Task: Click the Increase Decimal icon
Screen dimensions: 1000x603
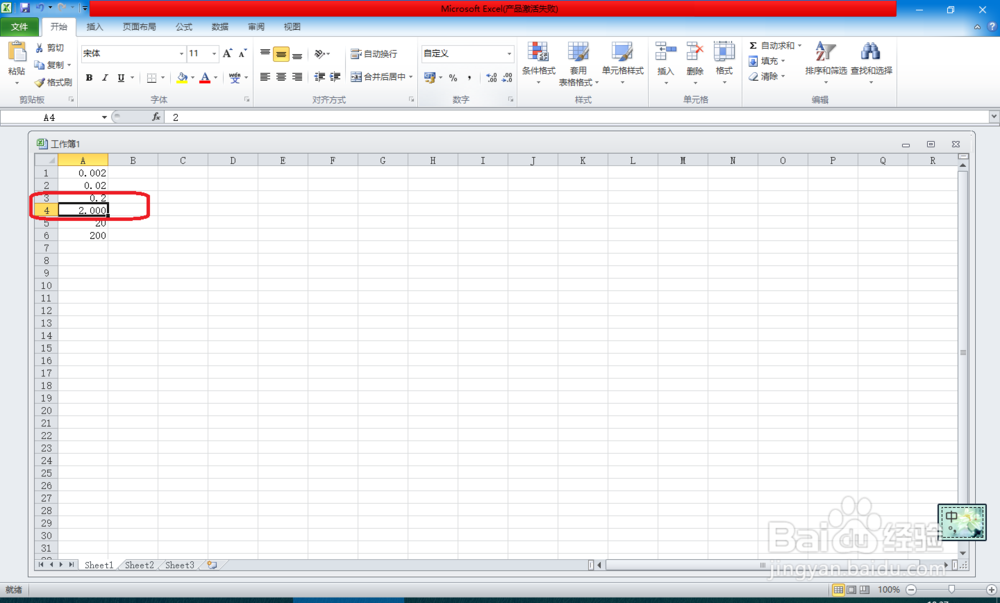Action: 491,78
